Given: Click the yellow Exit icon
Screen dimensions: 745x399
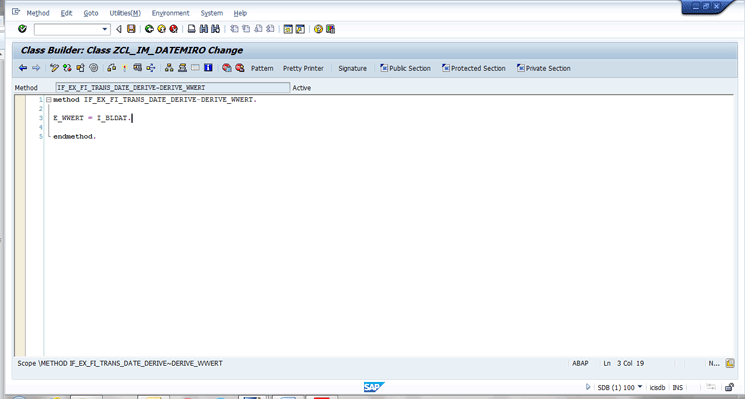Looking at the screenshot, I should click(x=162, y=29).
